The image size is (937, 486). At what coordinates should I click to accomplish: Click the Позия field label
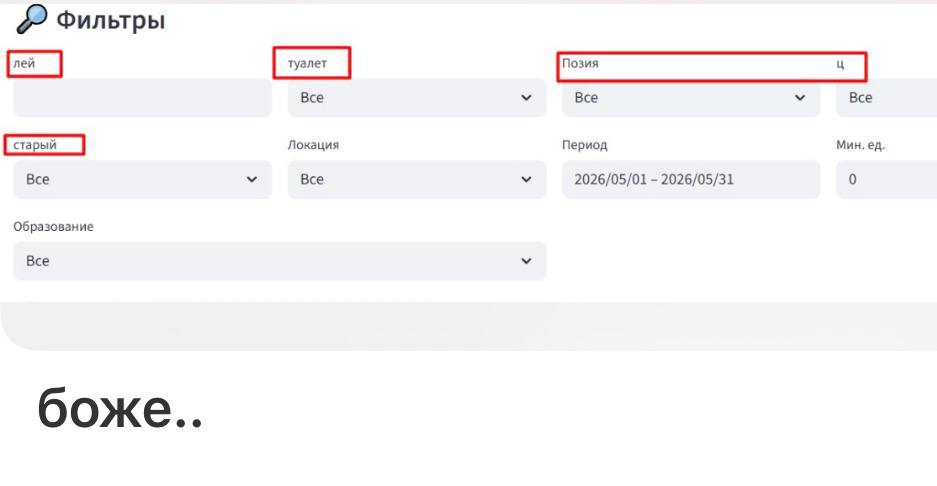pos(580,63)
